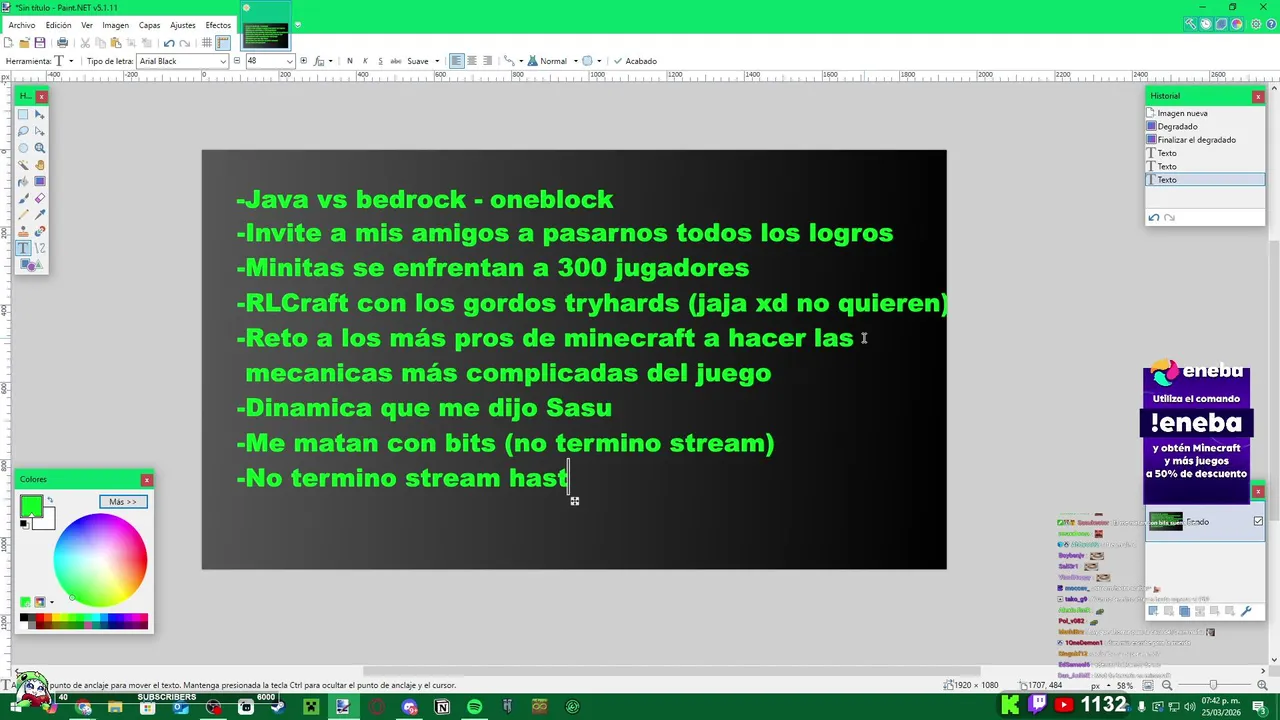Click the primary green color swatch

[x=31, y=506]
